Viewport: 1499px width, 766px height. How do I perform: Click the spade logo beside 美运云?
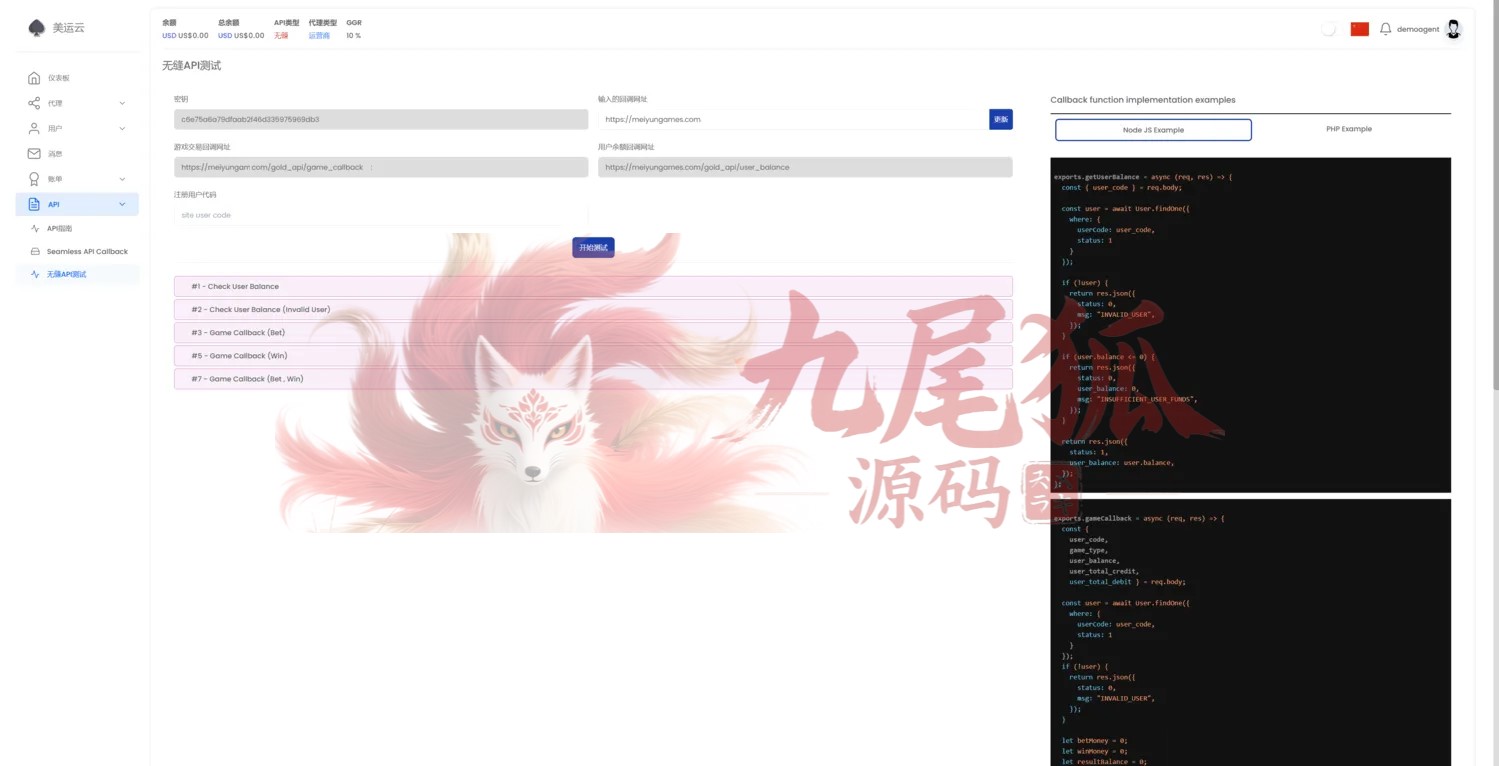(x=37, y=28)
